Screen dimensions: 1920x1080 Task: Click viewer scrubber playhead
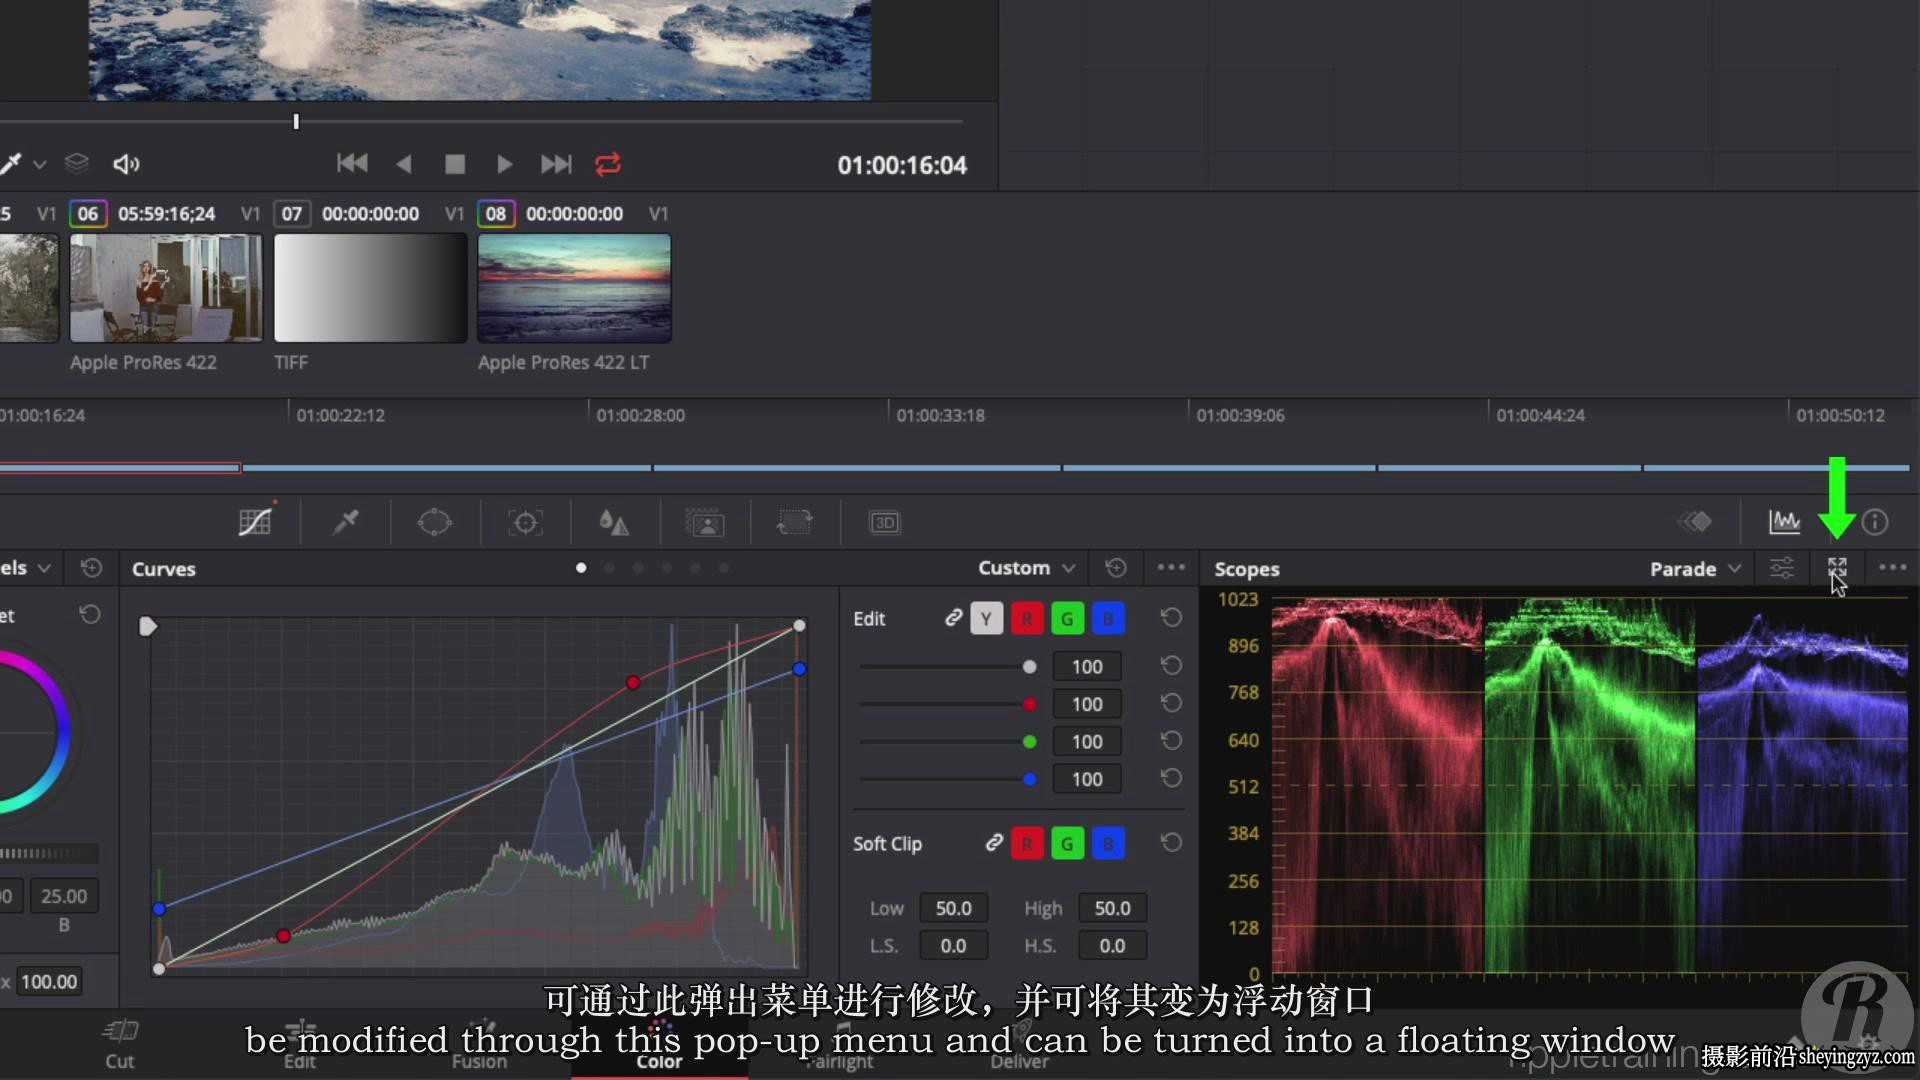coord(296,121)
